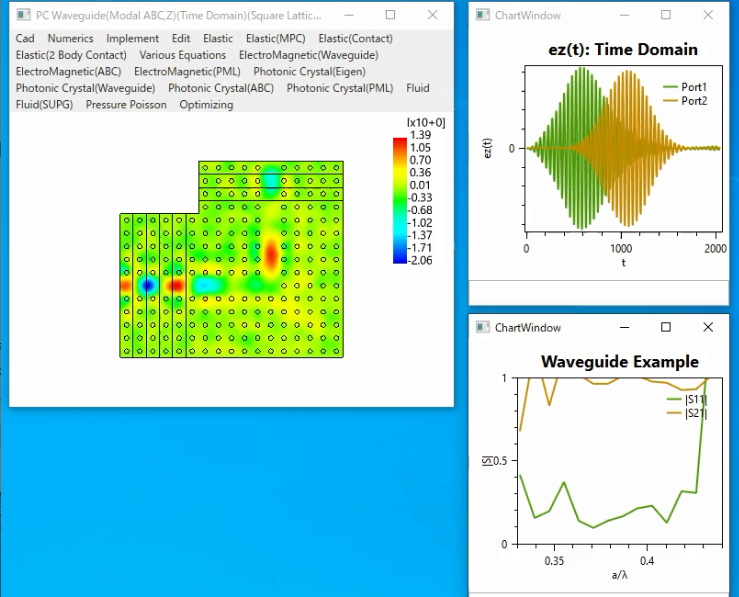
Task: Open the Photonic Crystal(PML) menu
Action: click(340, 88)
